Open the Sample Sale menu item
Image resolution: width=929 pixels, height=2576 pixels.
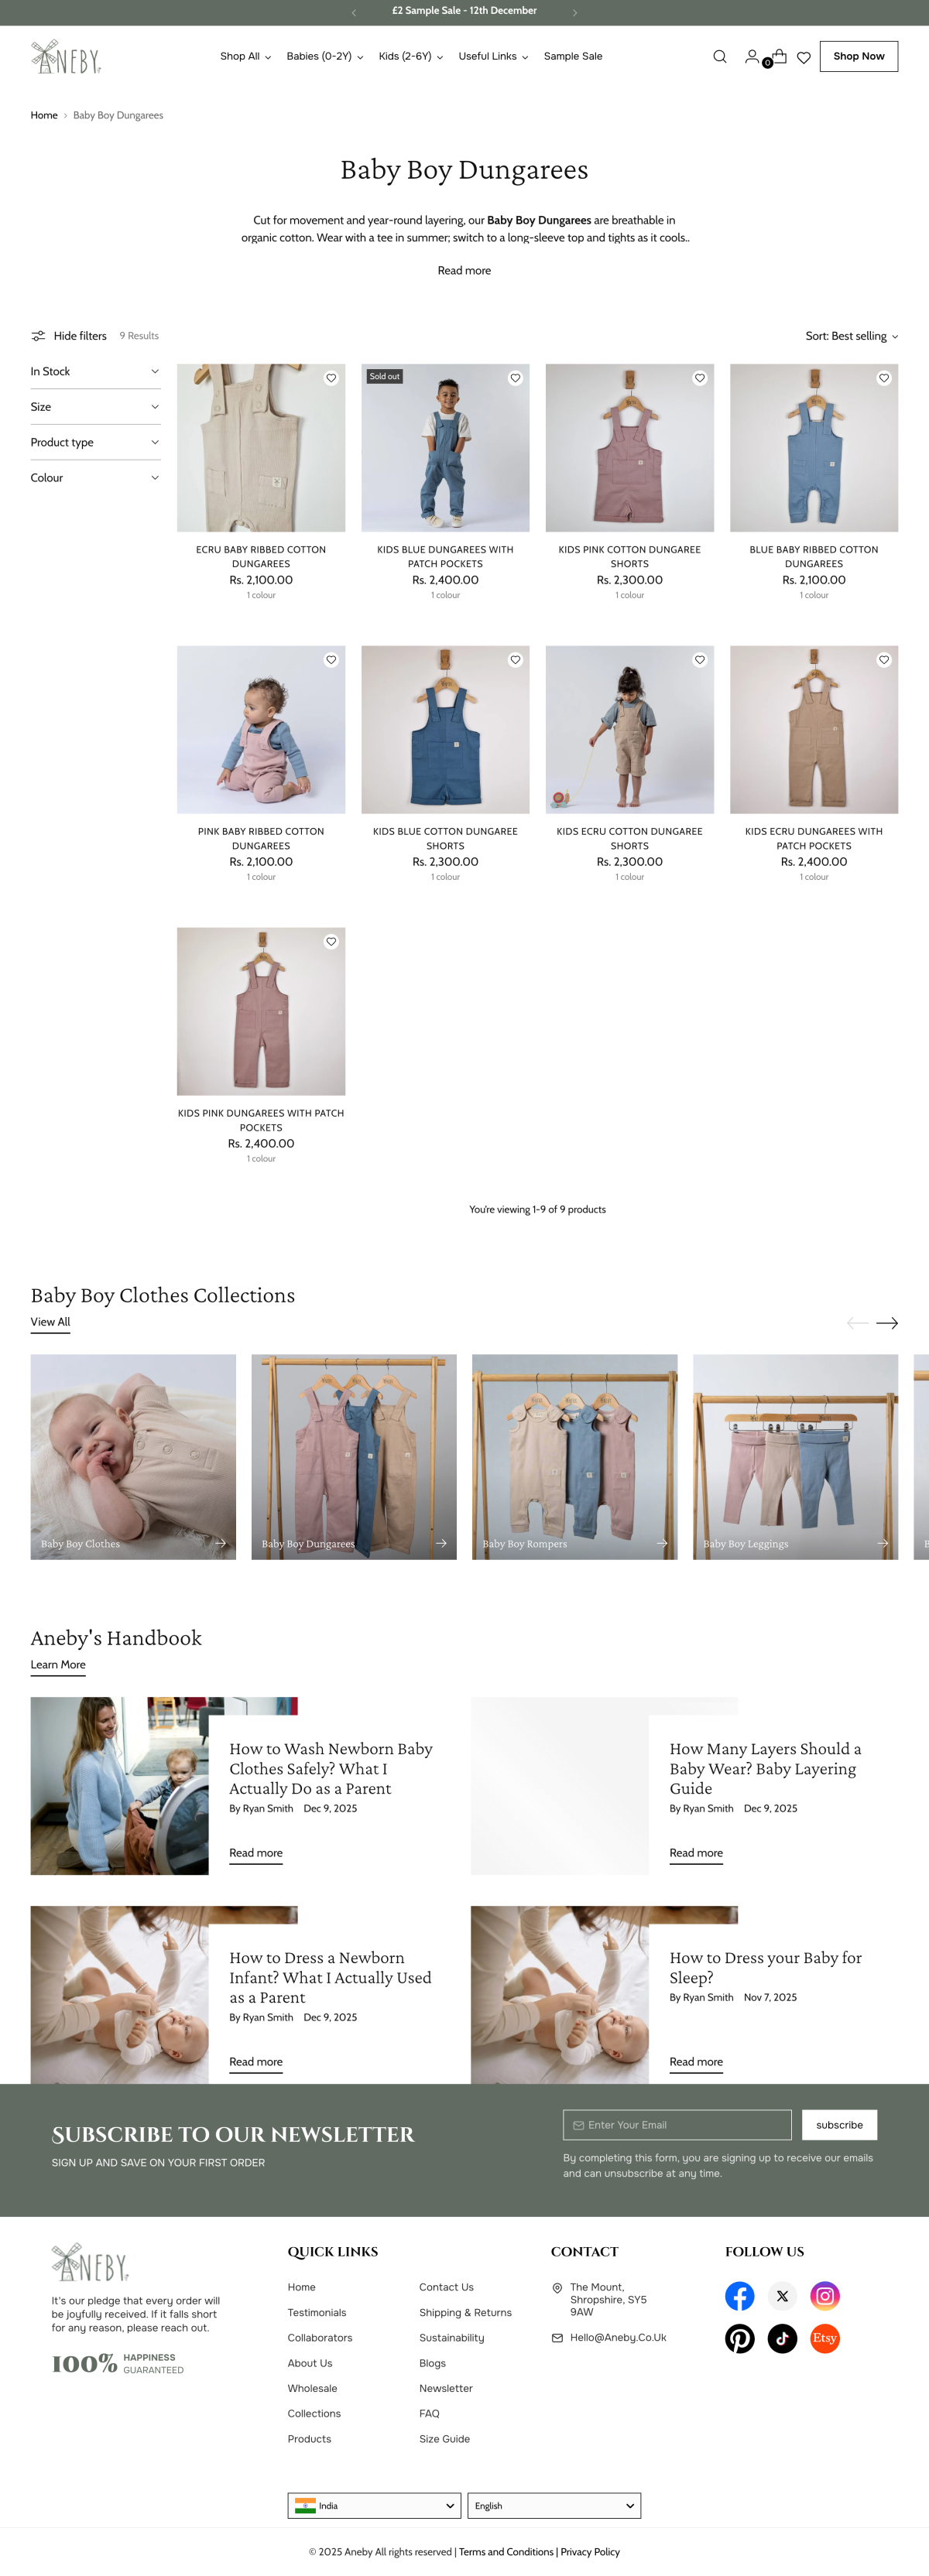click(x=573, y=57)
